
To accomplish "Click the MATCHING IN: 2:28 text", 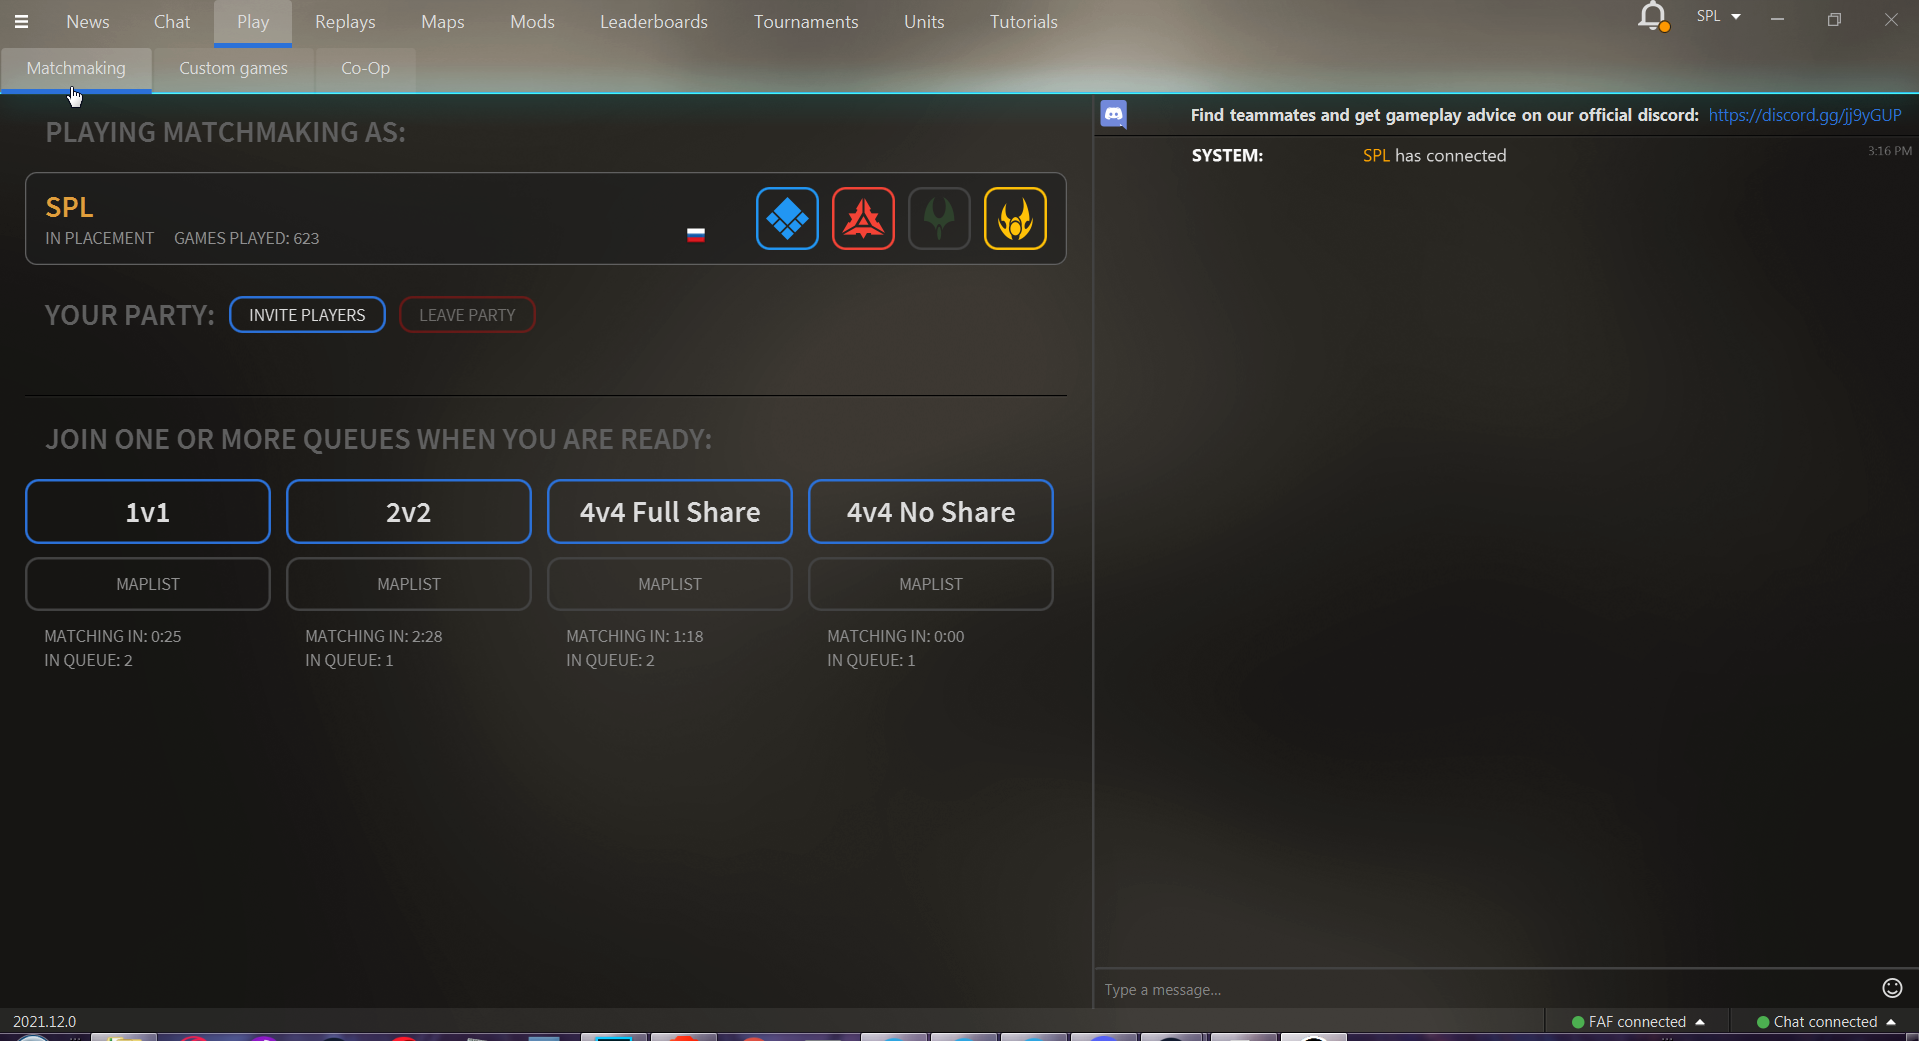I will click(374, 636).
